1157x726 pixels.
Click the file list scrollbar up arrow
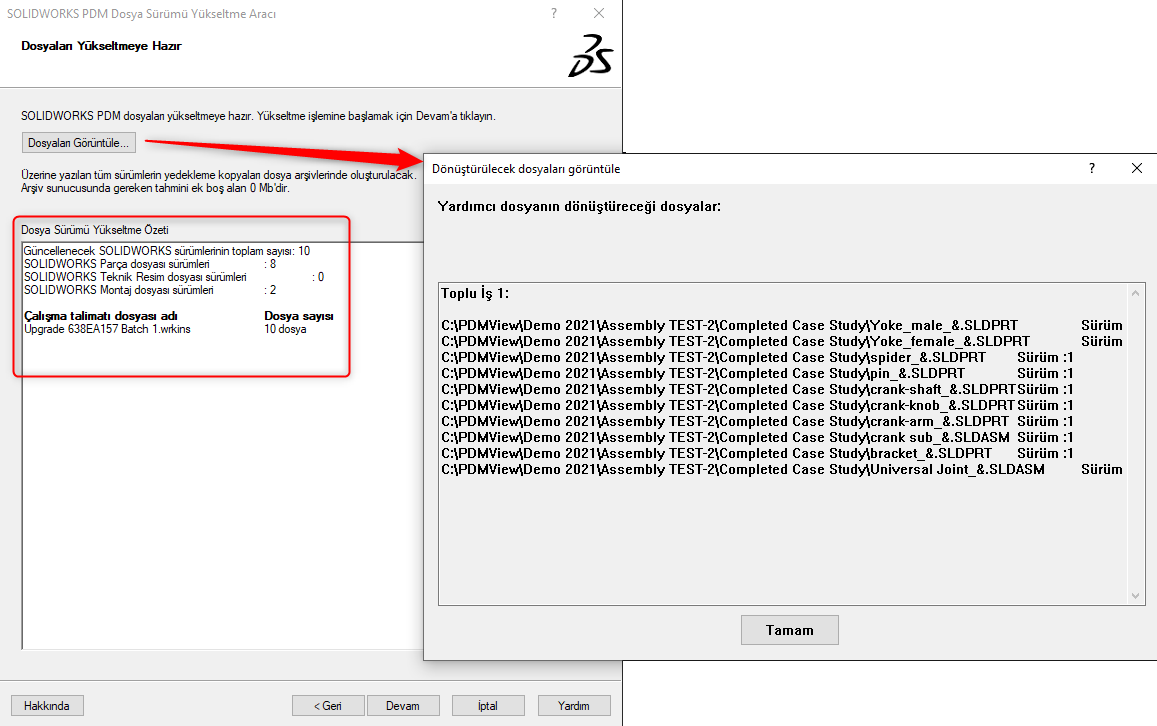[1135, 293]
